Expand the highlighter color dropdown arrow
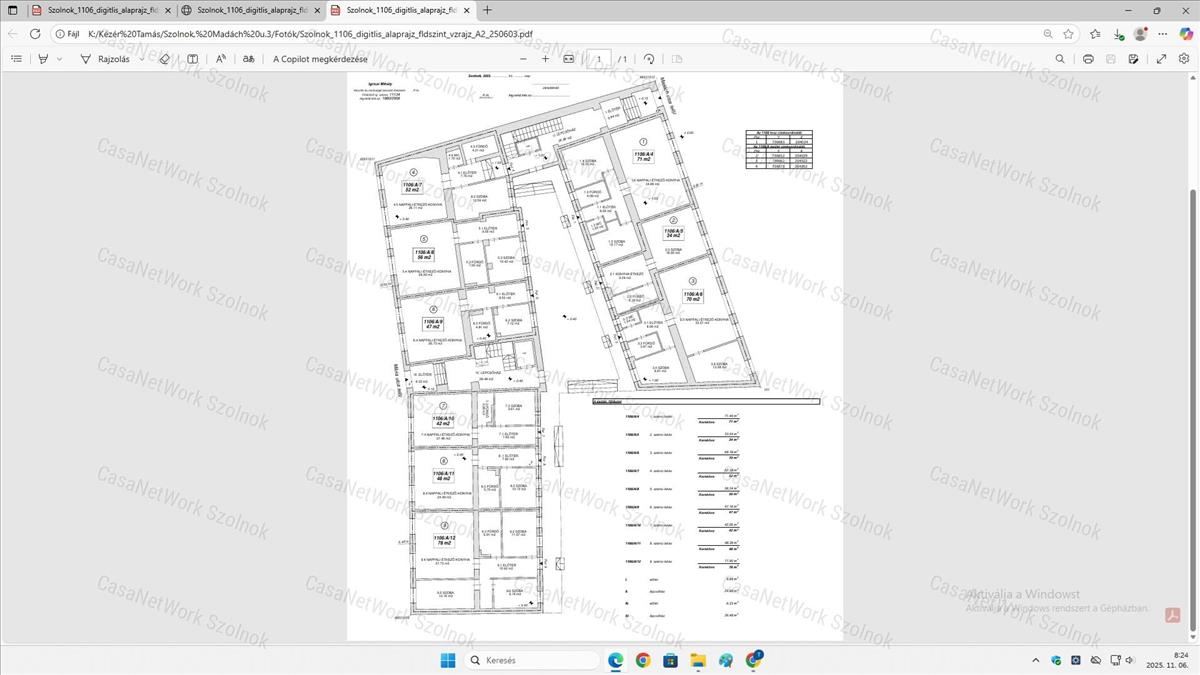Image resolution: width=1200 pixels, height=675 pixels. coord(59,59)
